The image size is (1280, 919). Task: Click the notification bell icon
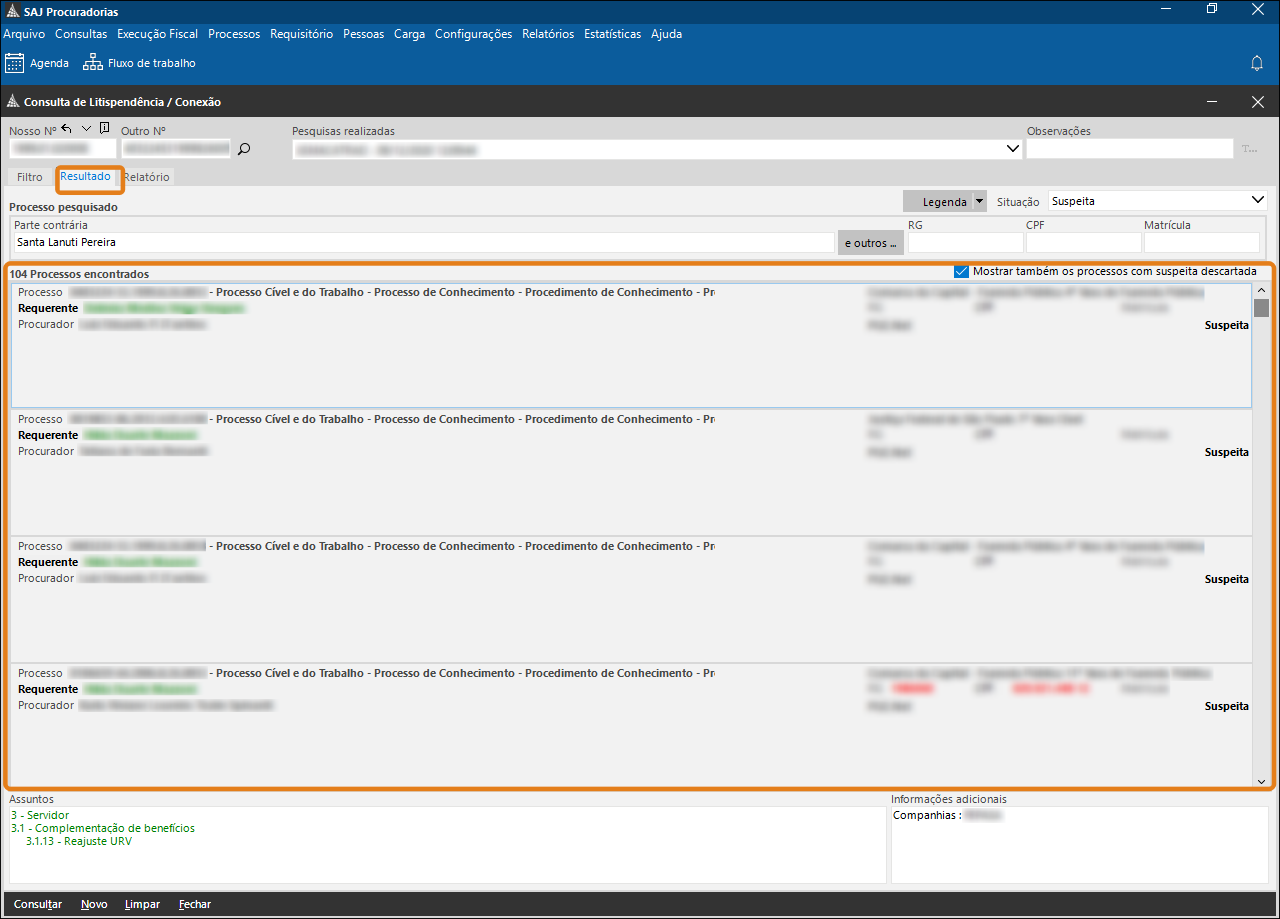click(x=1257, y=63)
